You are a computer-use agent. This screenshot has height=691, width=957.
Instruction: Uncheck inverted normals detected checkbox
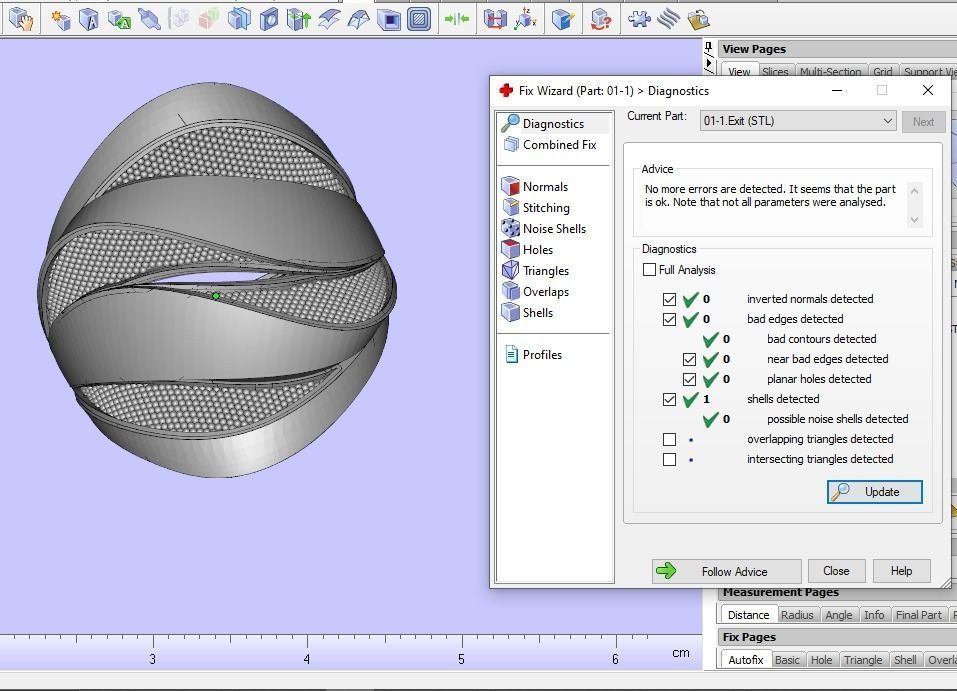click(x=670, y=299)
